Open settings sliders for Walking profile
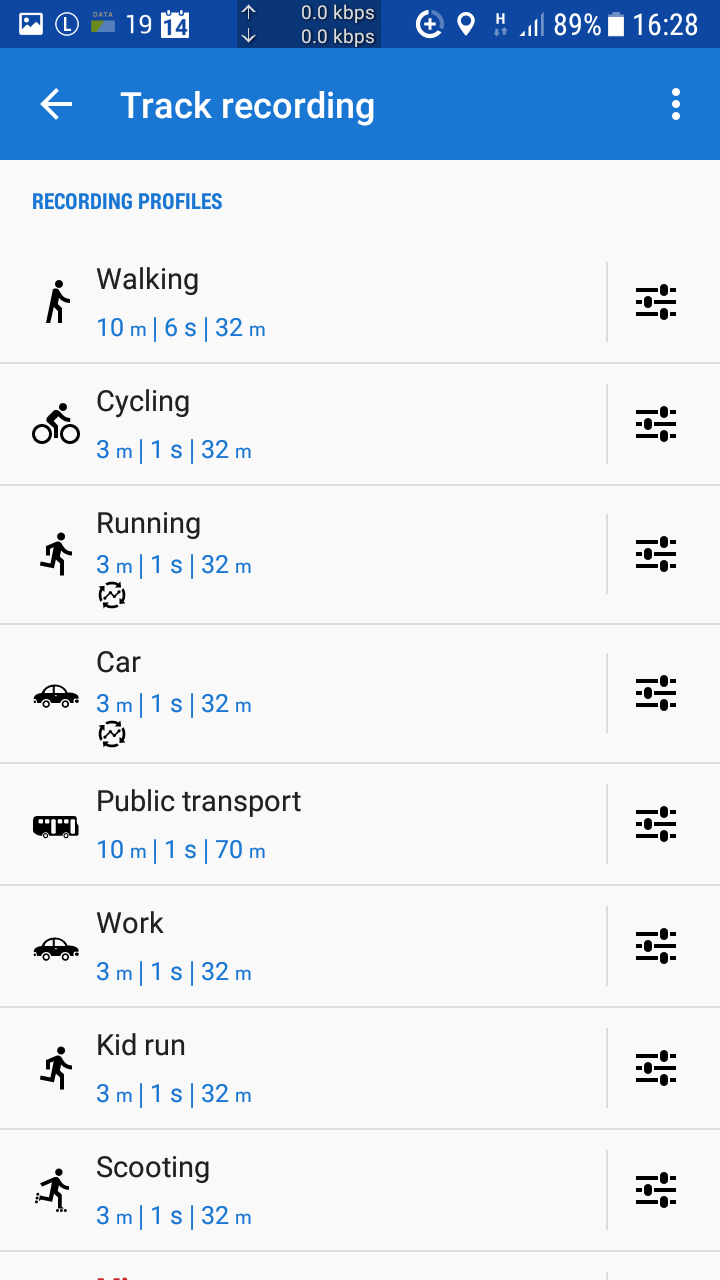The width and height of the screenshot is (720, 1280). pos(656,302)
